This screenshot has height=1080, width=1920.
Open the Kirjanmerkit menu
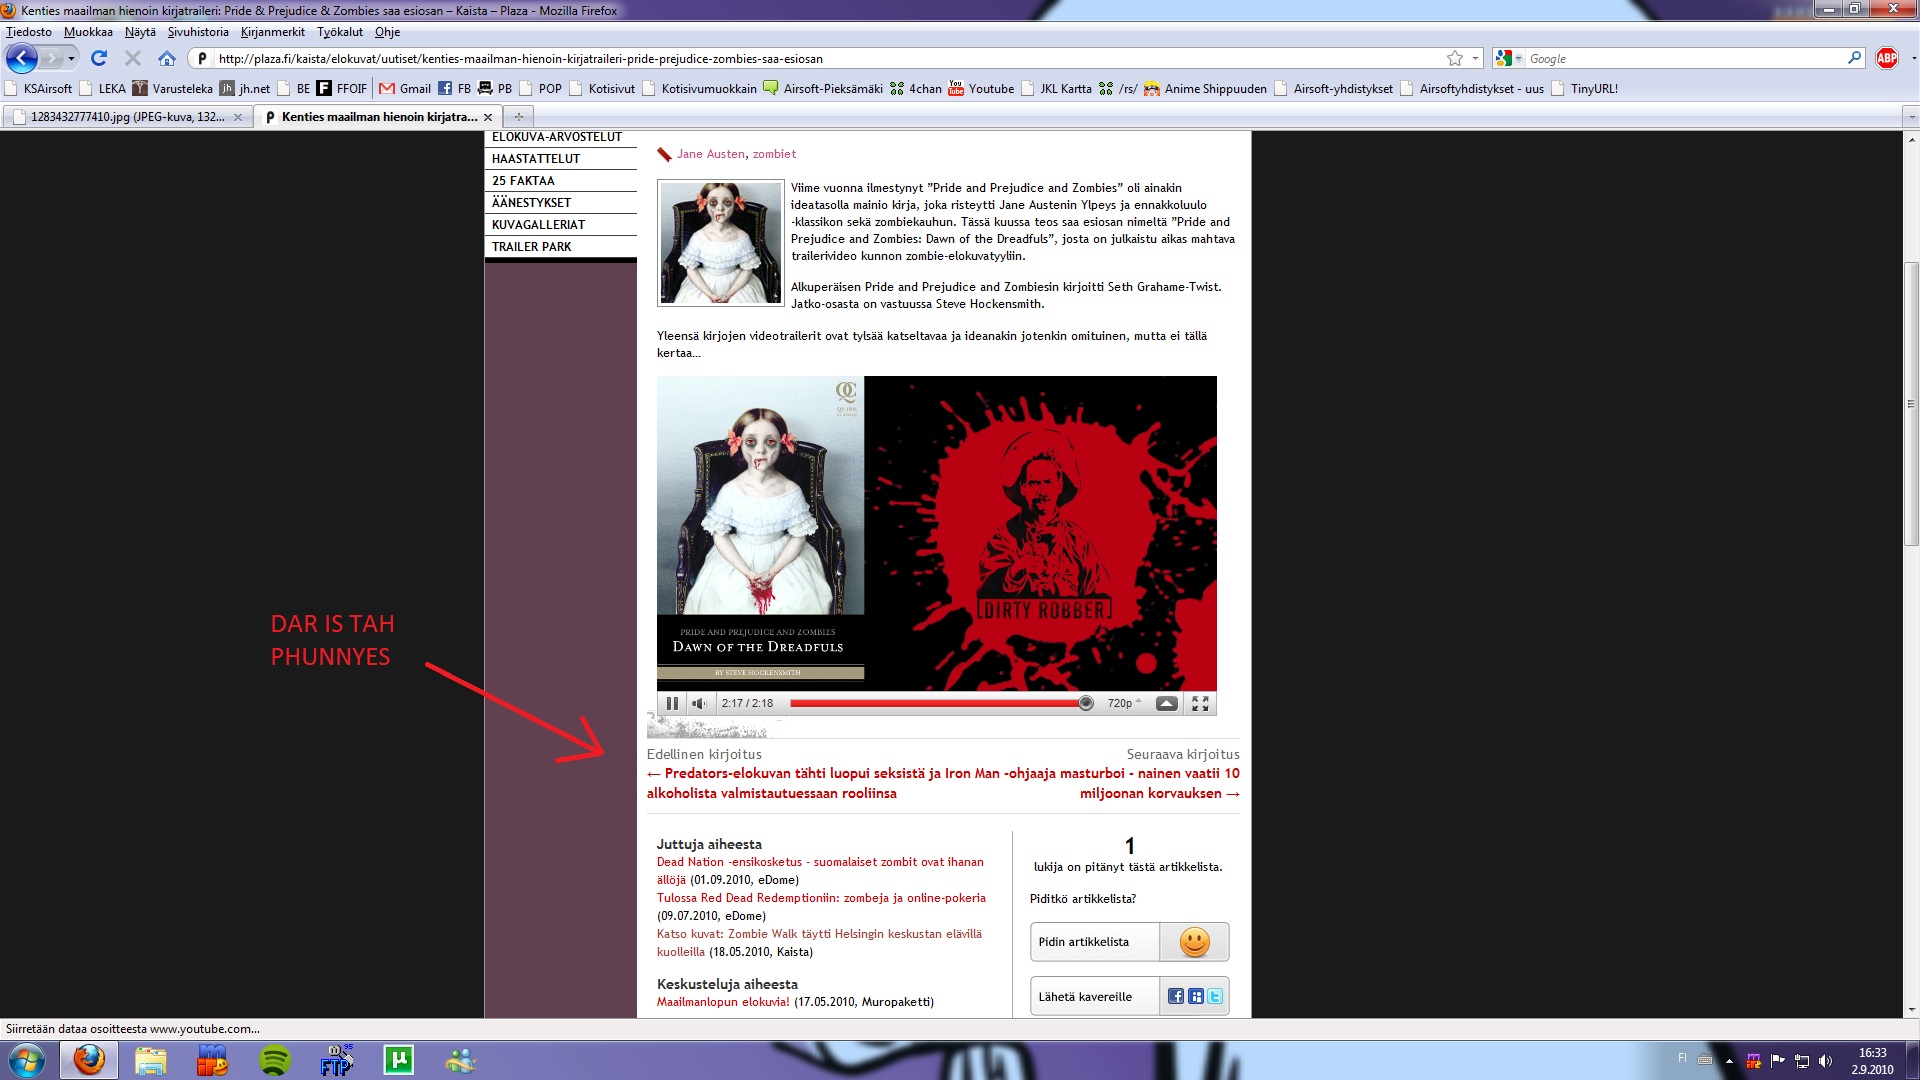click(272, 32)
